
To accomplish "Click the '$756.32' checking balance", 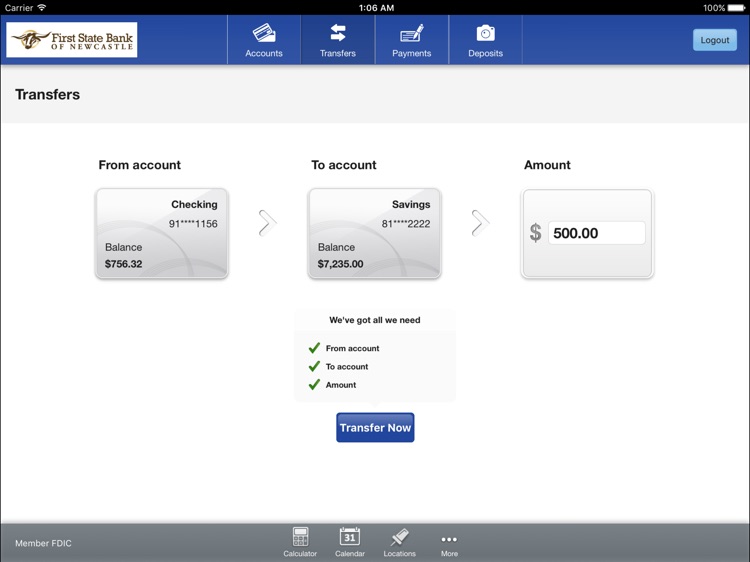I will point(123,264).
